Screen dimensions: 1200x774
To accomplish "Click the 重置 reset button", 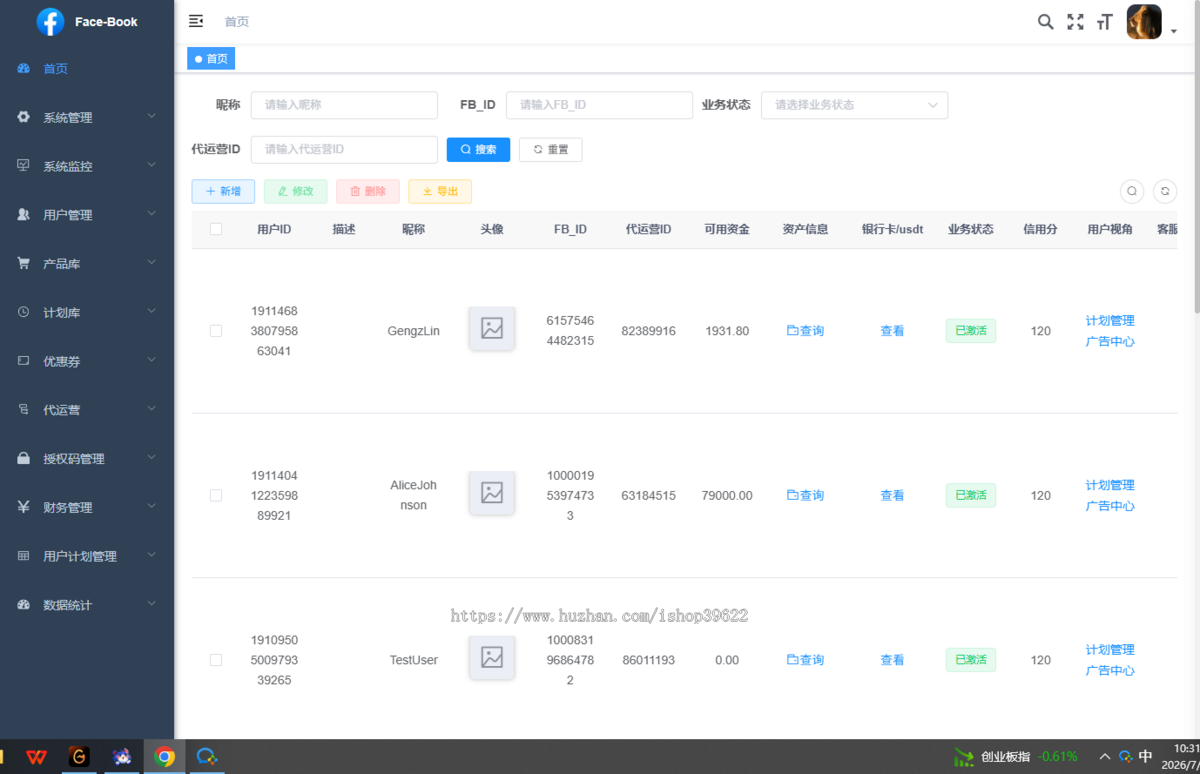I will click(x=550, y=150).
